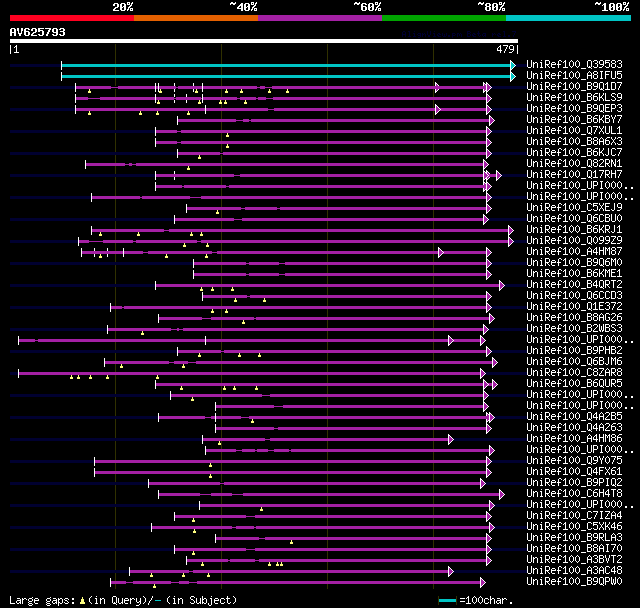Open hit UniRef100_A8IFU5
This screenshot has width=640, height=608.
point(574,75)
